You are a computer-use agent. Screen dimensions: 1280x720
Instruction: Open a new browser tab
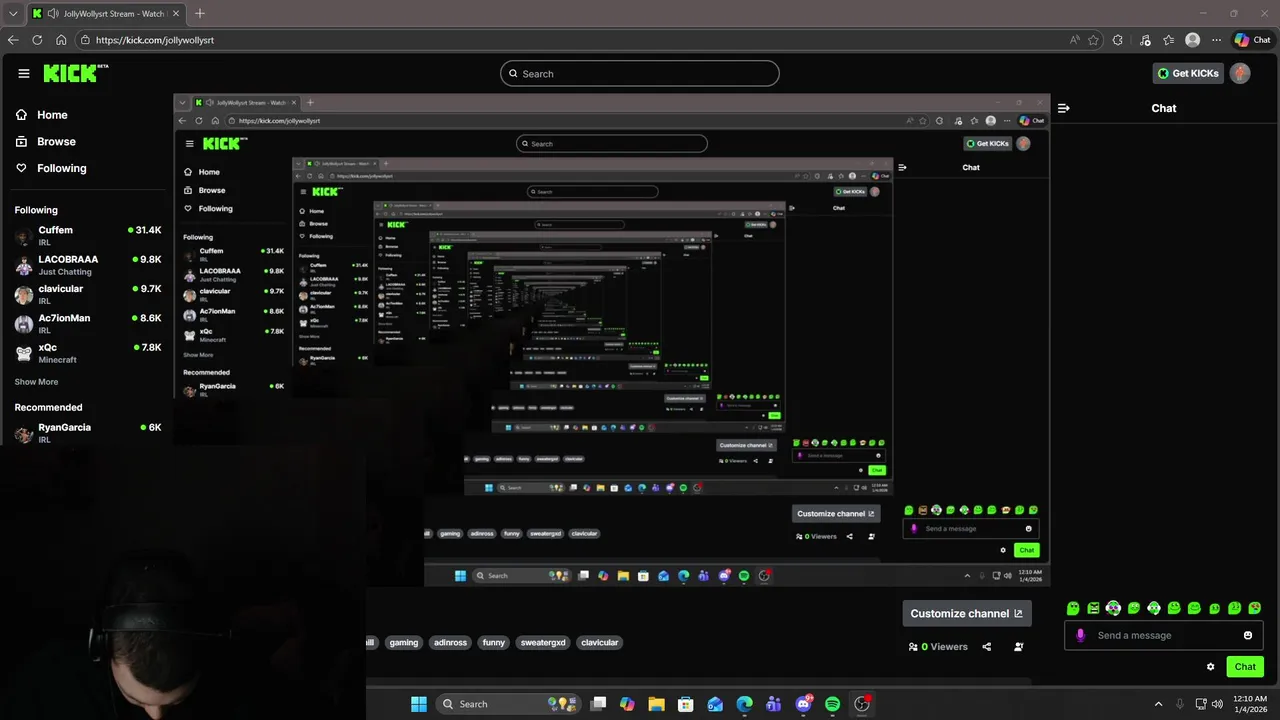pos(200,14)
